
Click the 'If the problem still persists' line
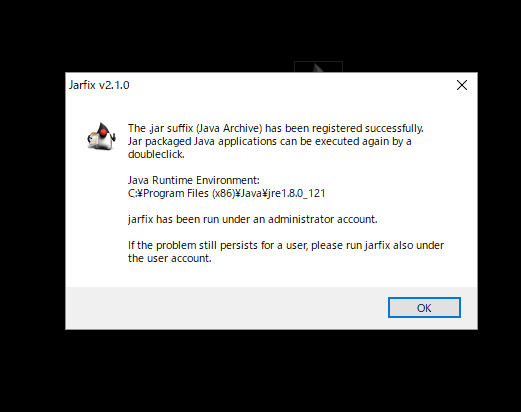point(286,245)
